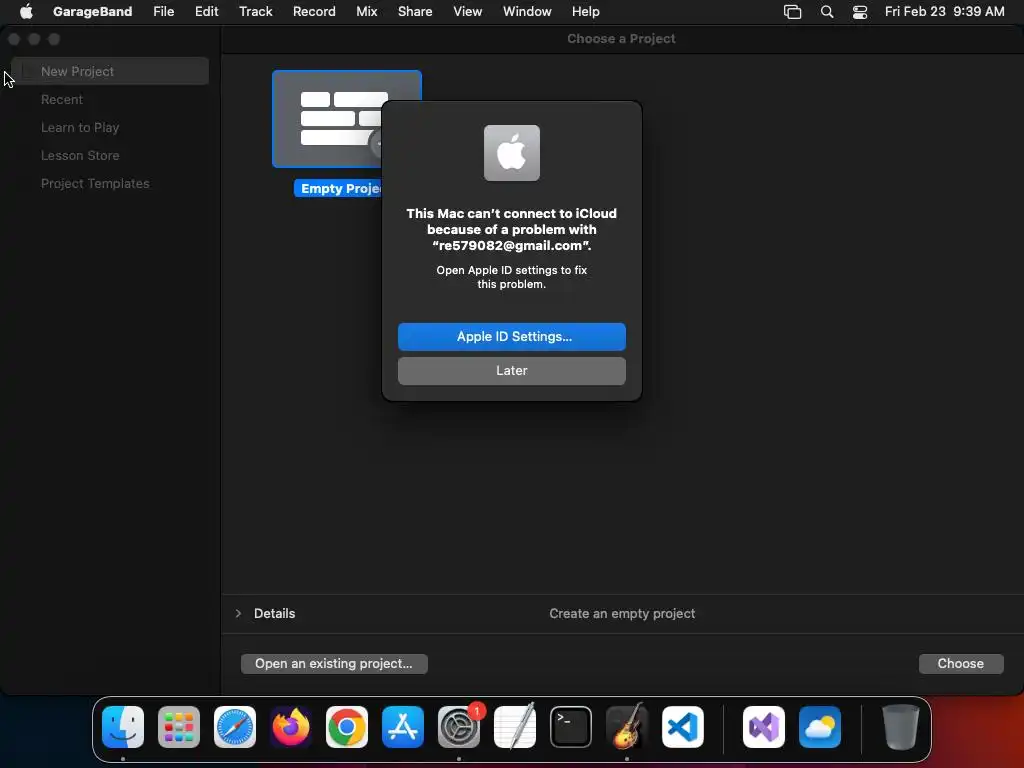Open the Trash in the Dock
1024x768 pixels.
pyautogui.click(x=901, y=726)
